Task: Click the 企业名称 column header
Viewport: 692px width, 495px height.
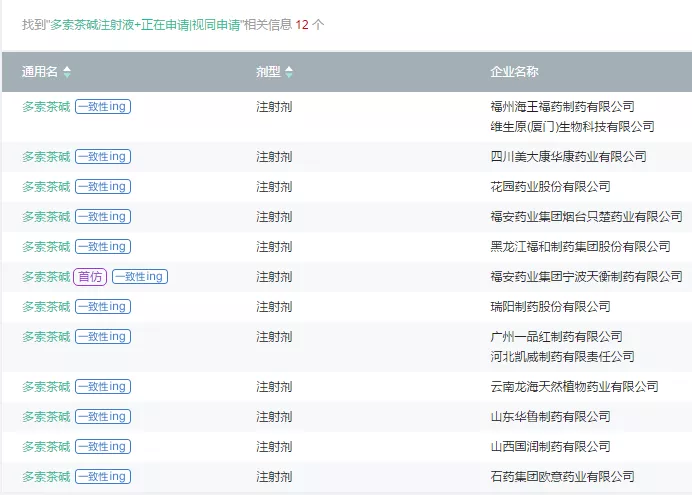Action: tap(514, 71)
